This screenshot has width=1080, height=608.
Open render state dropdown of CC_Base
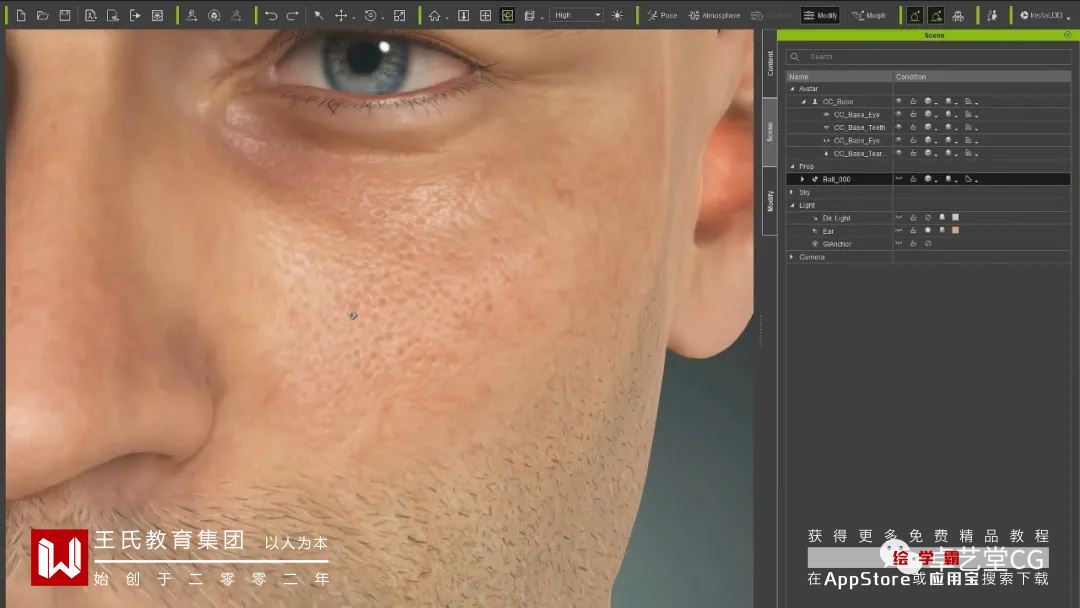[x=931, y=101]
